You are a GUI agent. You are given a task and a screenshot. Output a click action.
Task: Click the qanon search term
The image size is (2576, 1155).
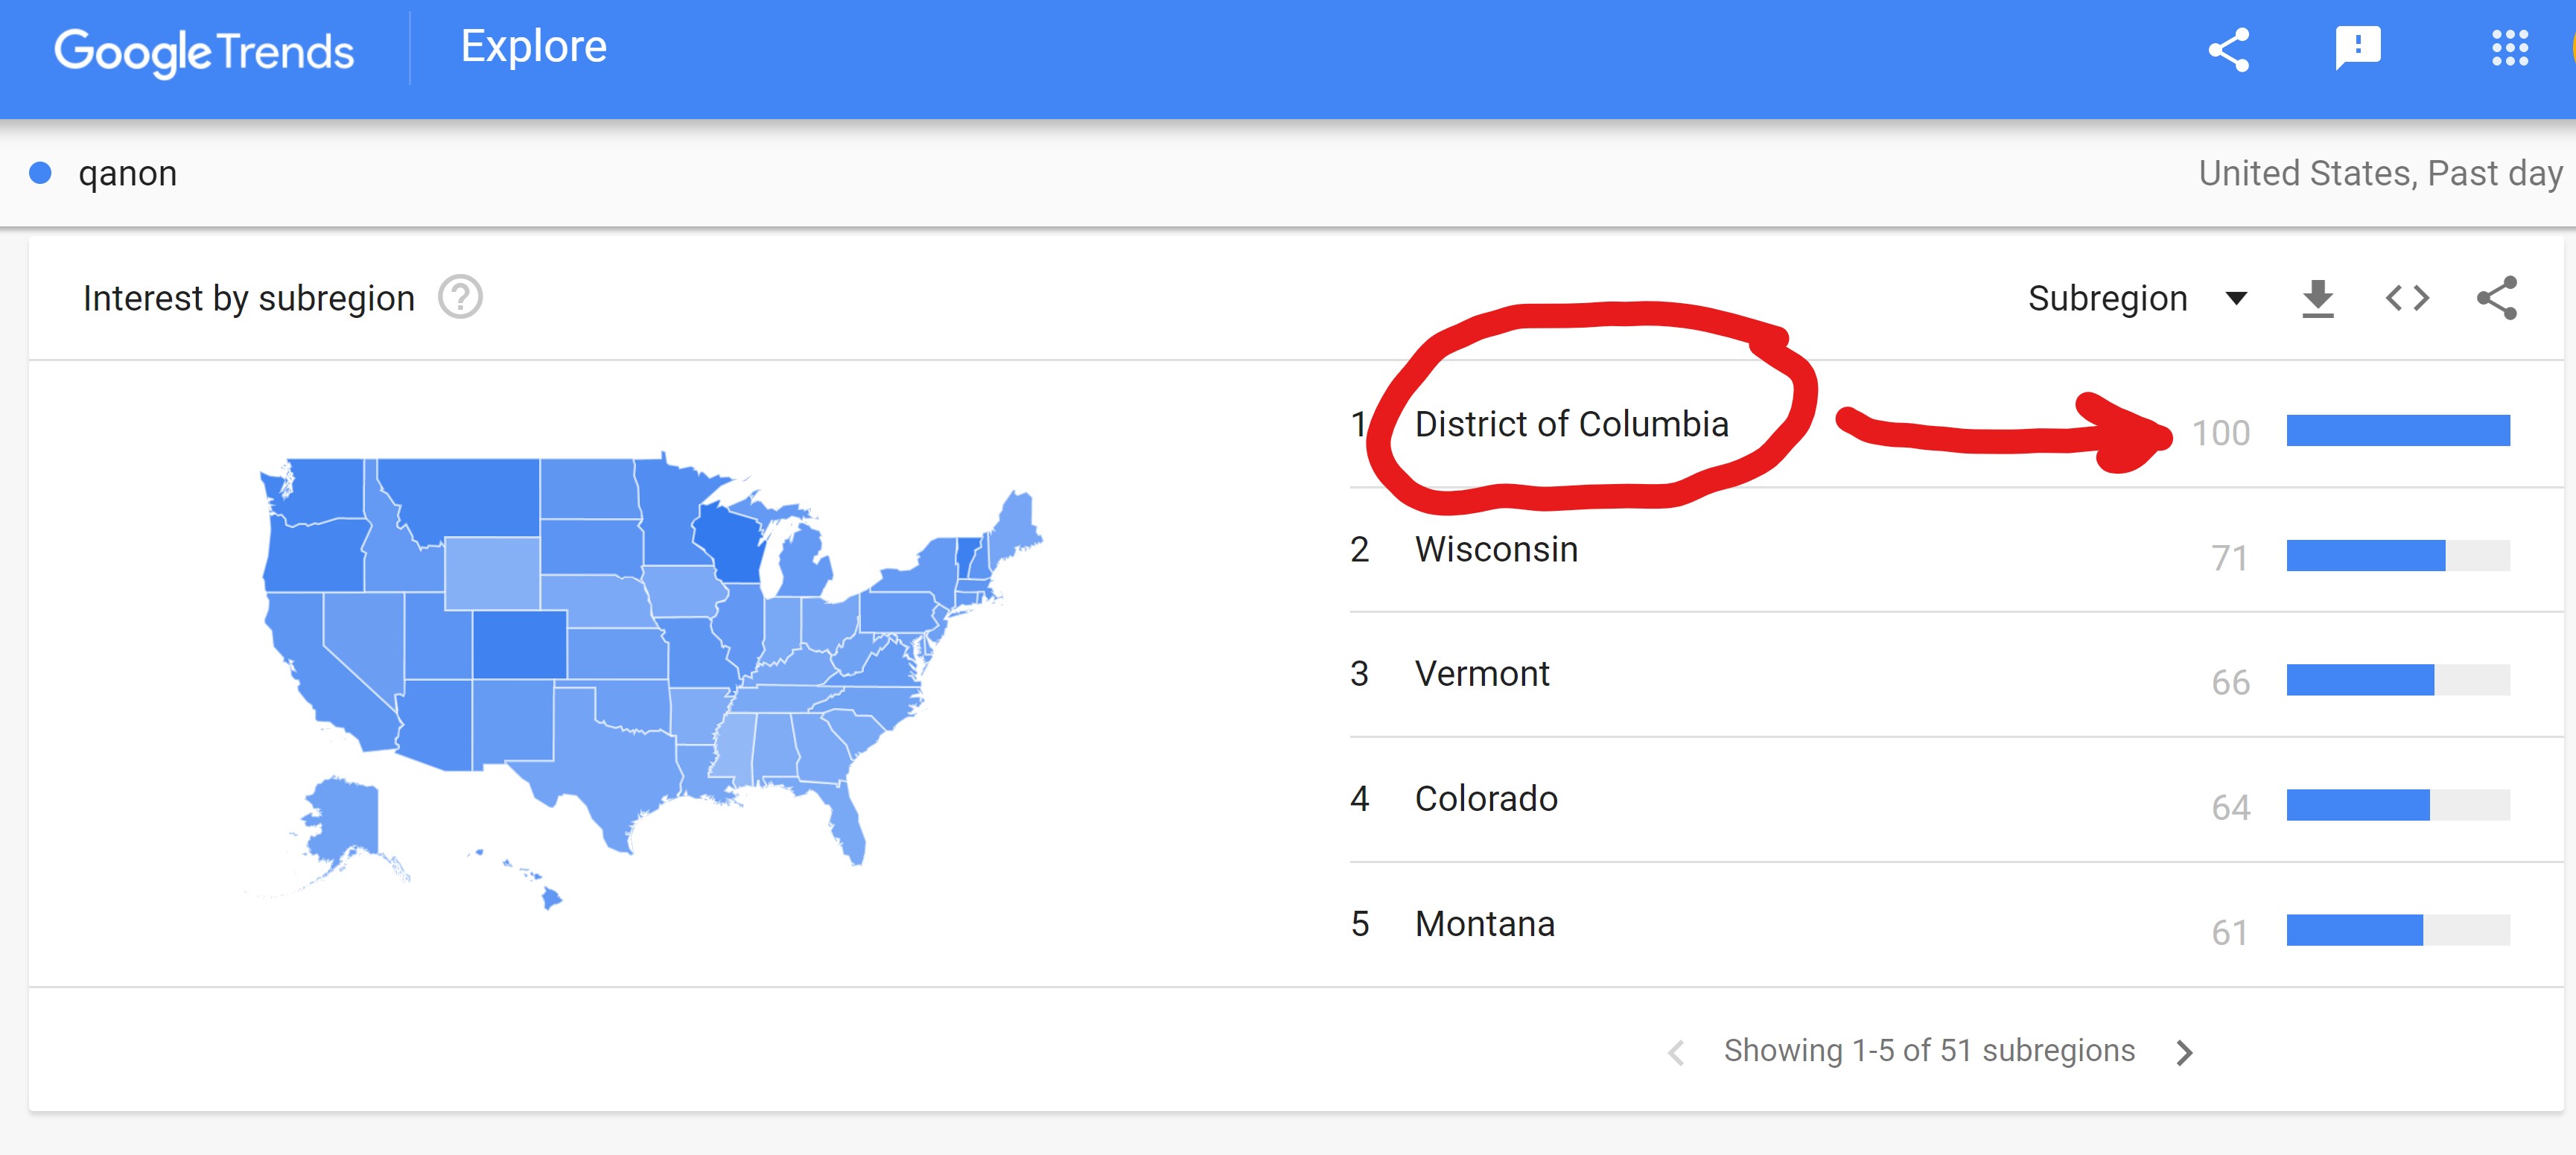pyautogui.click(x=127, y=173)
